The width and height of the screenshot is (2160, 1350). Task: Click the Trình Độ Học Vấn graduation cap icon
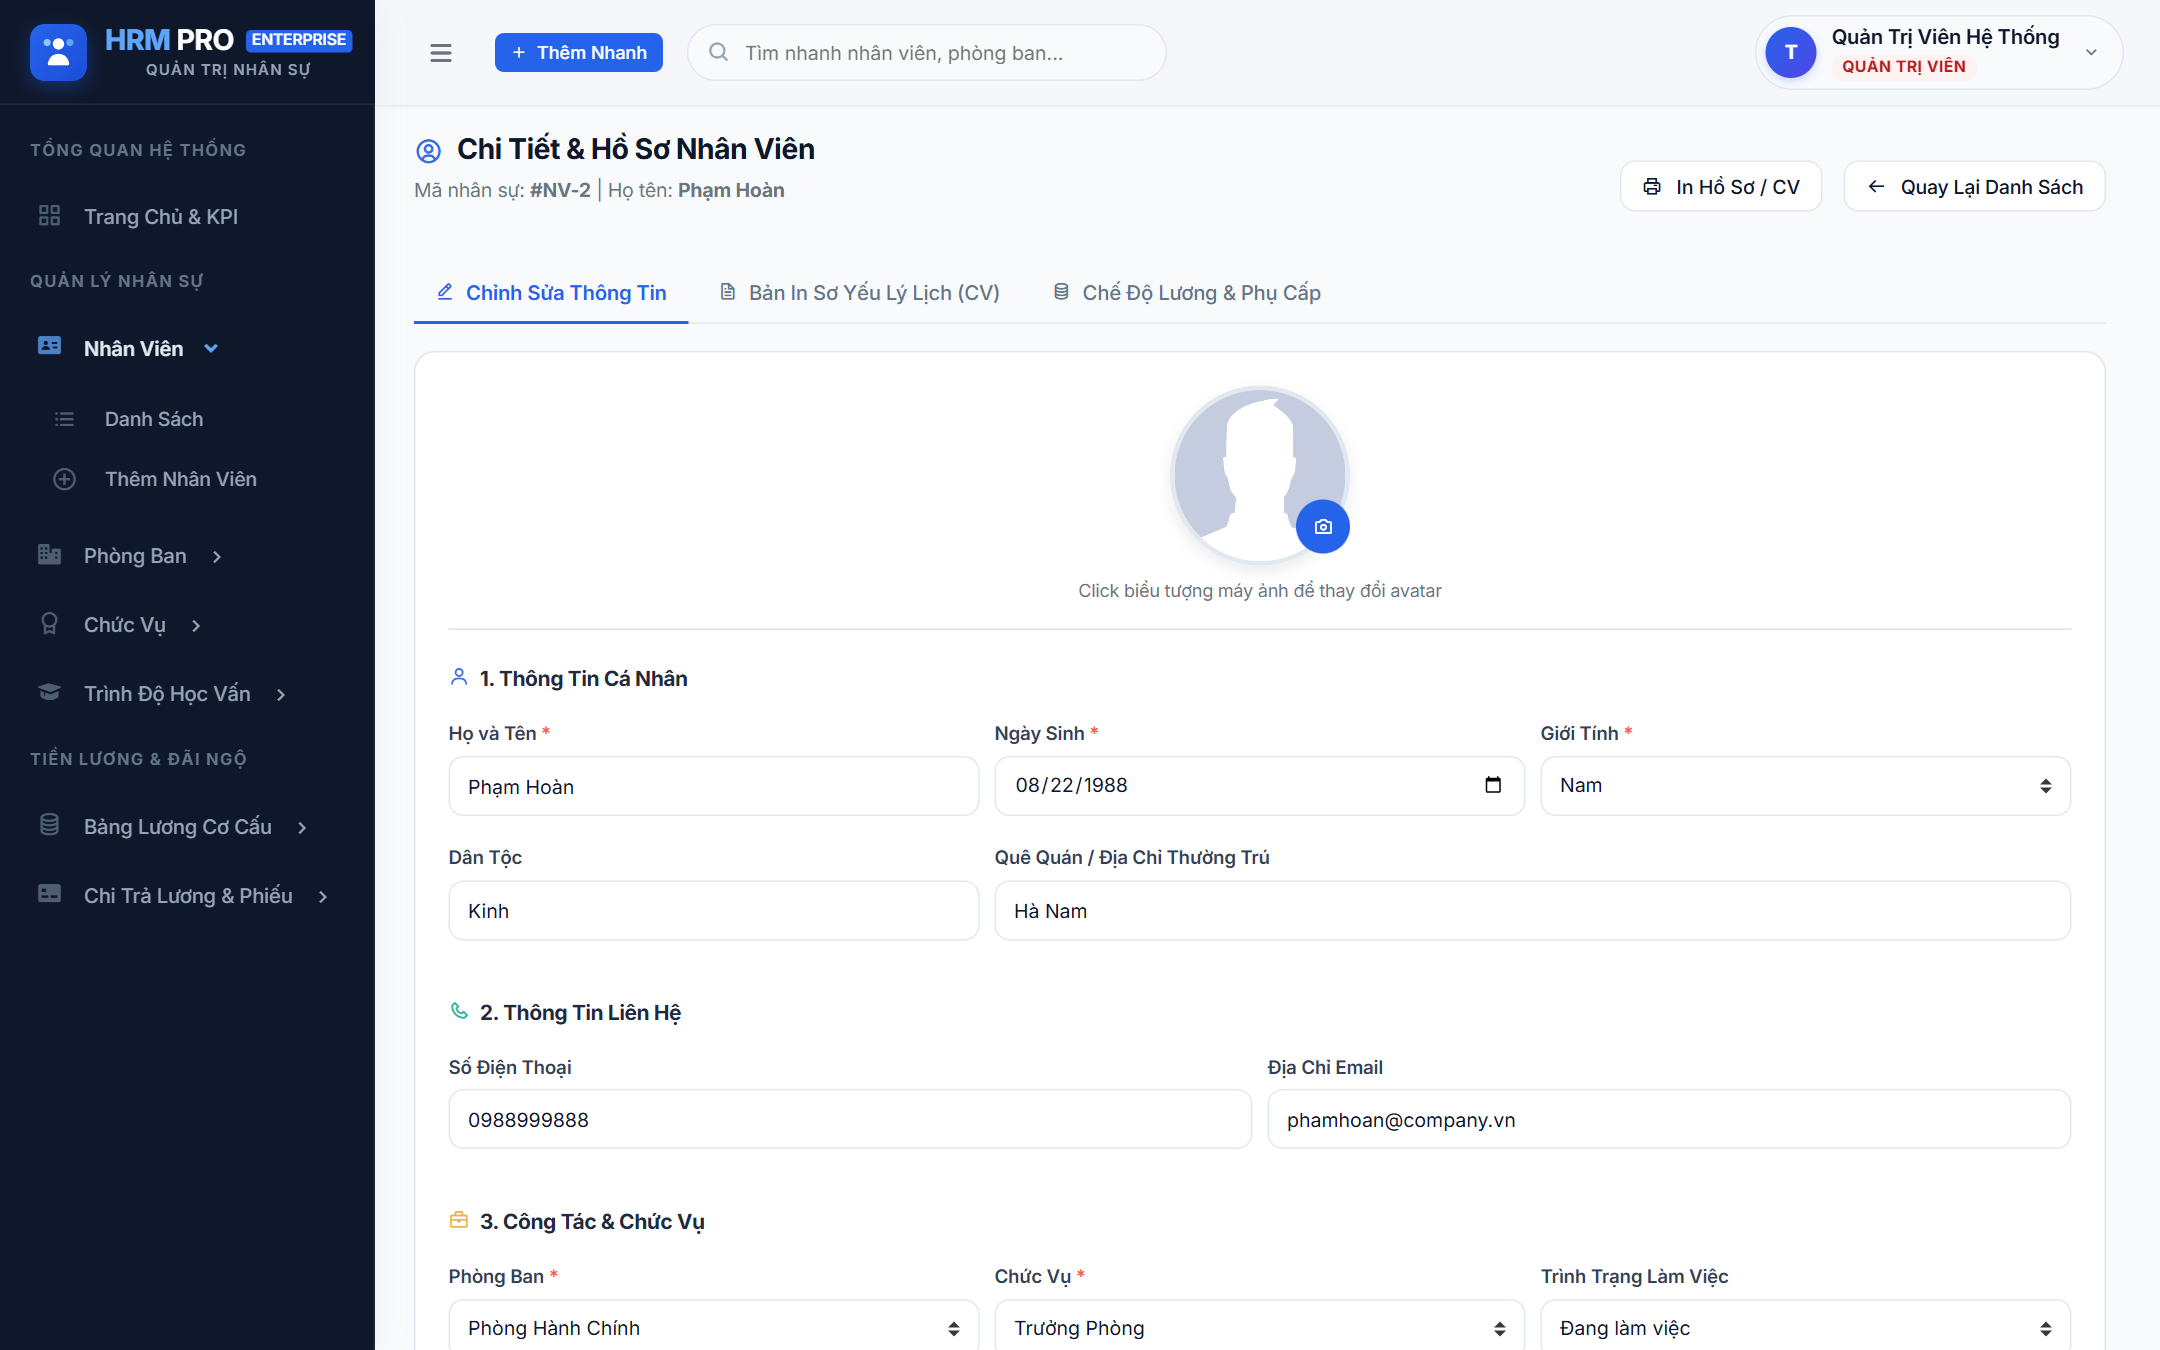click(x=49, y=693)
